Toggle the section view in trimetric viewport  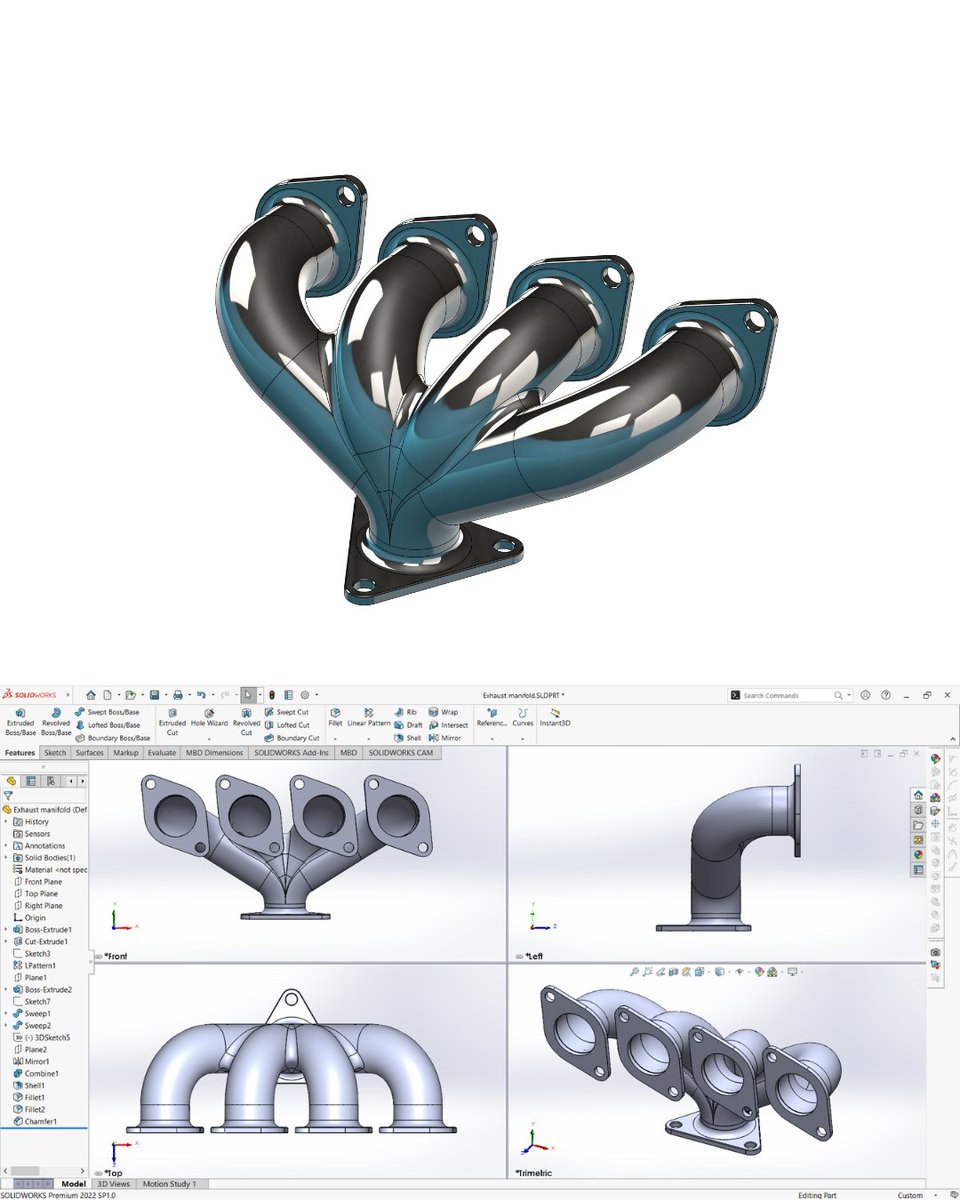pos(671,971)
